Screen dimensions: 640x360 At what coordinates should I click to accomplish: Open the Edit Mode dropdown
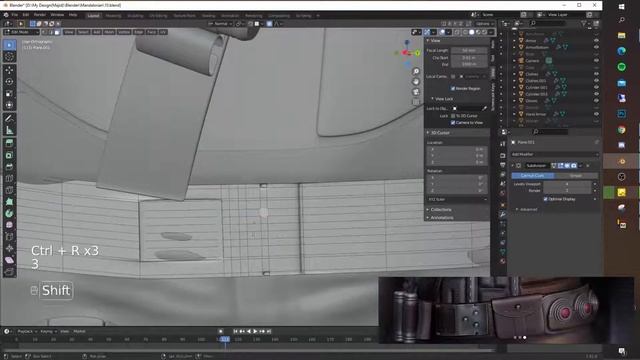(21, 32)
